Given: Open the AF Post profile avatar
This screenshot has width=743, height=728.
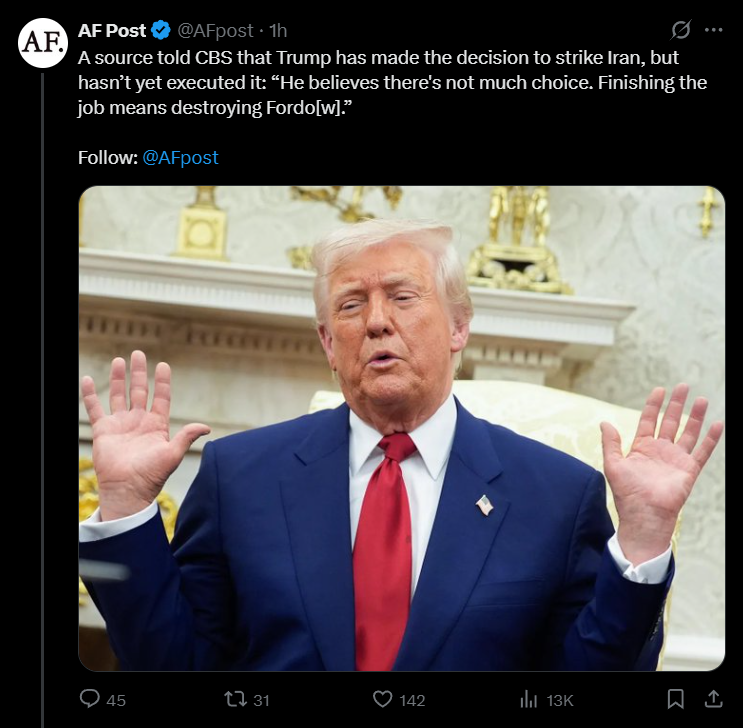Looking at the screenshot, I should 43,43.
